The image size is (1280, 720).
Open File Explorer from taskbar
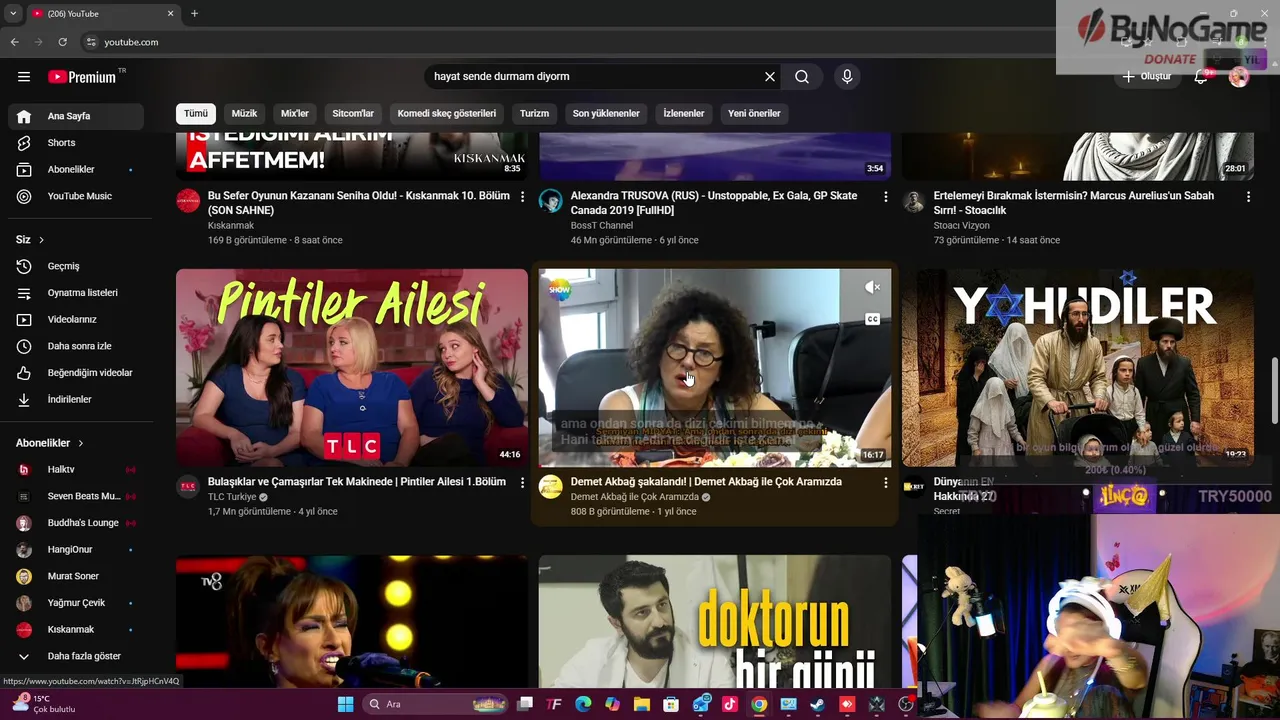coord(641,704)
